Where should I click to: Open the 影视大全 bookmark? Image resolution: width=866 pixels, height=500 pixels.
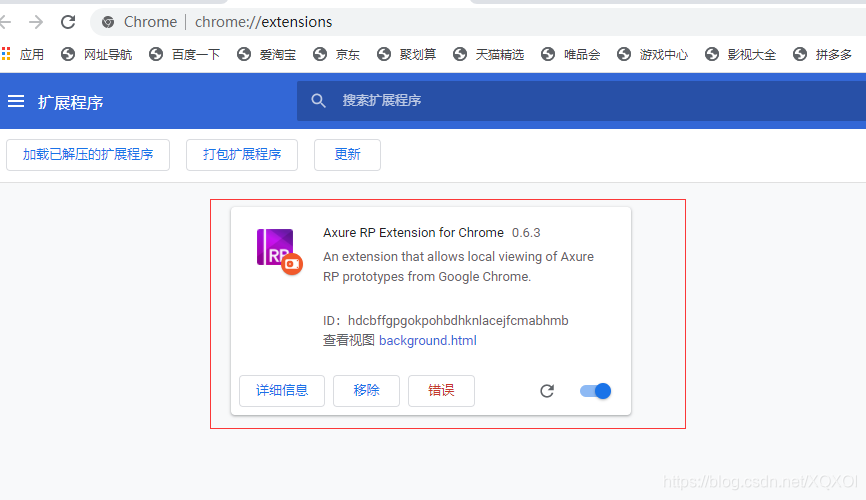point(741,54)
